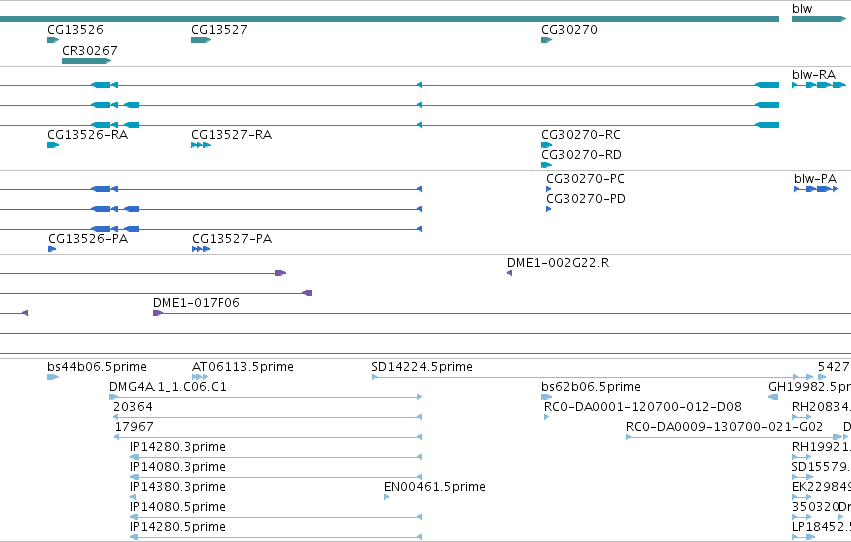Select the CG30270-RD transcript label
The image size is (851, 542).
click(581, 155)
